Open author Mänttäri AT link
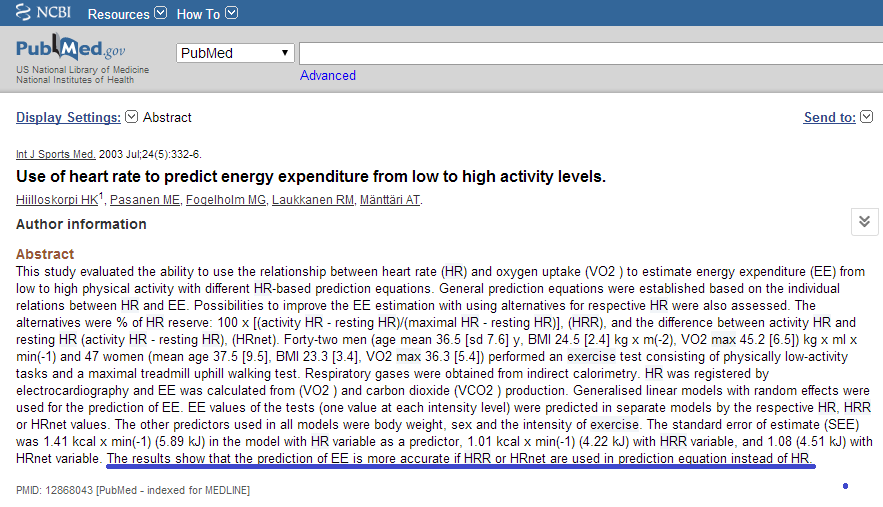 [x=390, y=199]
